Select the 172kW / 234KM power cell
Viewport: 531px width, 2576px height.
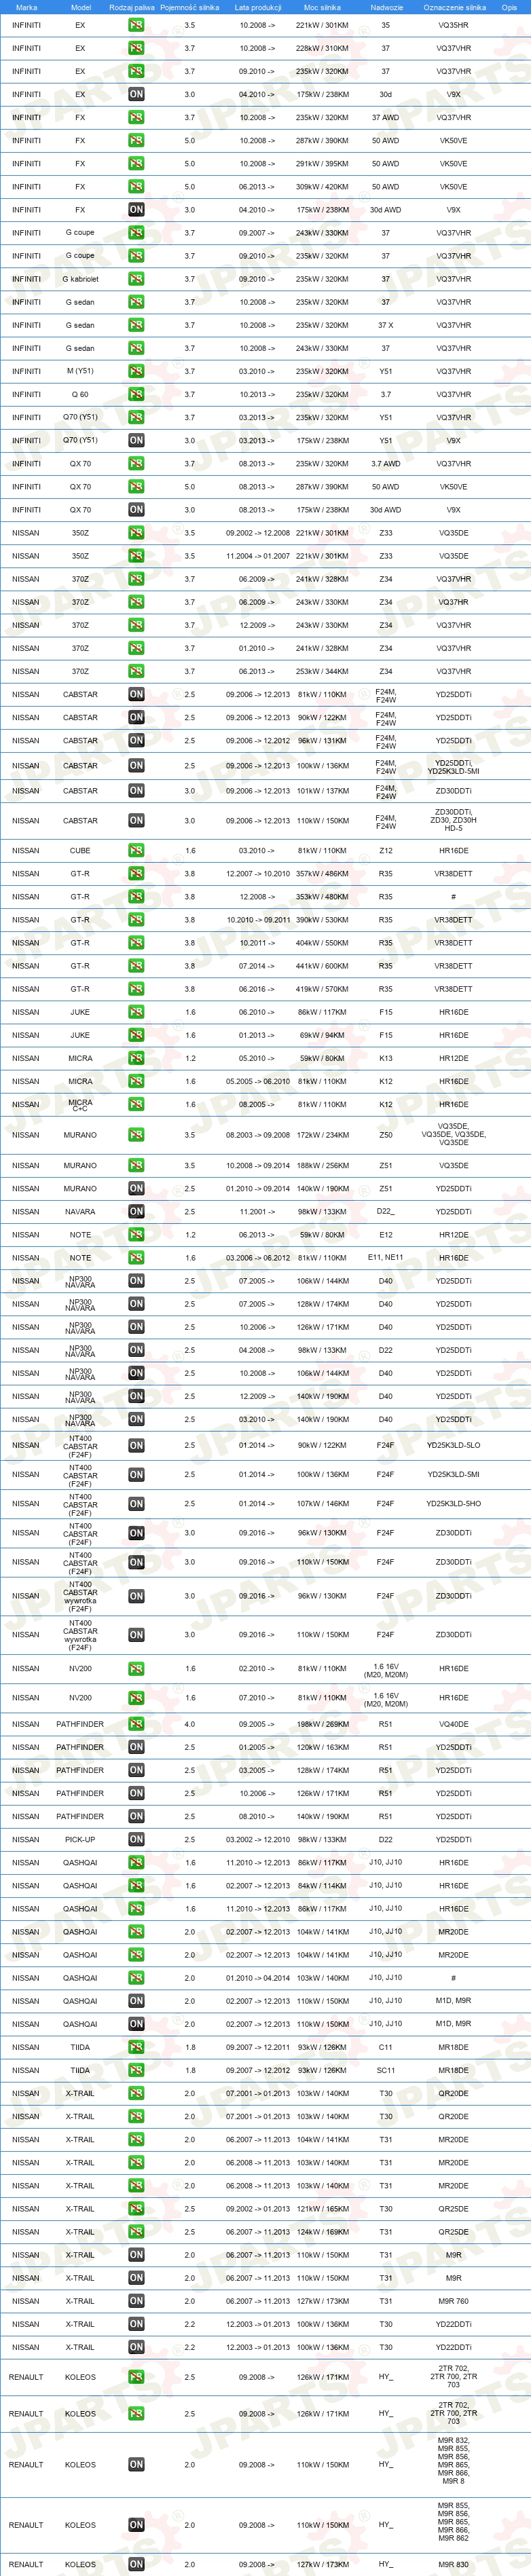tap(322, 1135)
